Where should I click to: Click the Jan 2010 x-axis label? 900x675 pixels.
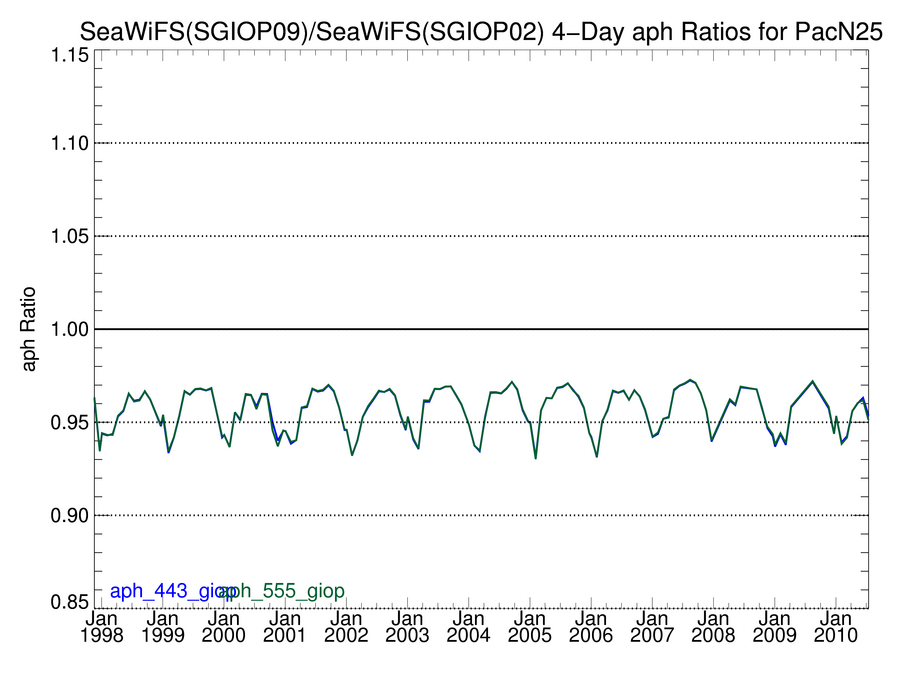point(836,627)
